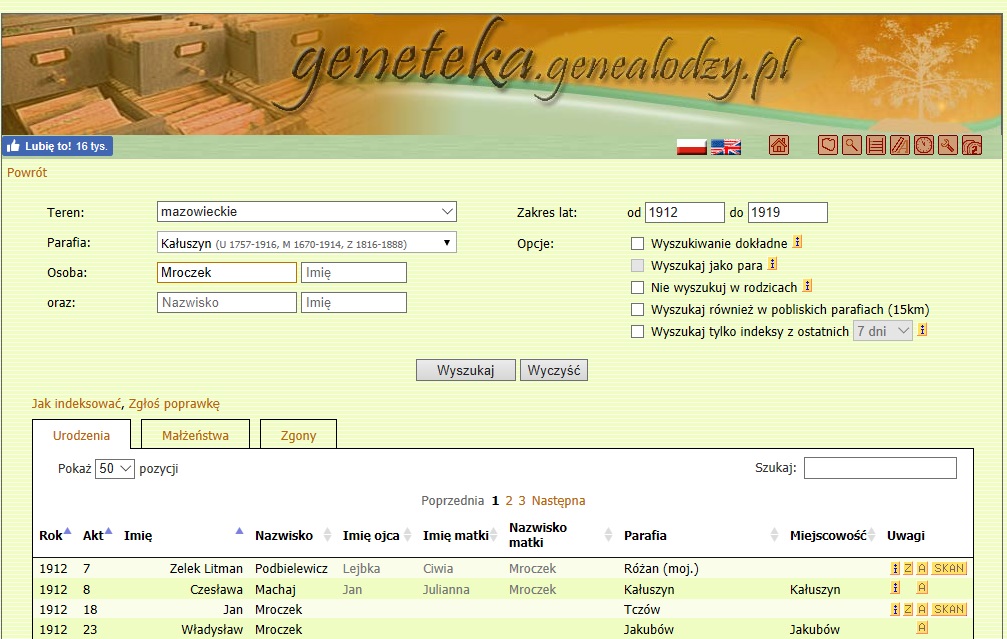Viewport: 1007px width, 639px height.
Task: Open the Pokaż 50 entries dropdown
Action: 114,468
